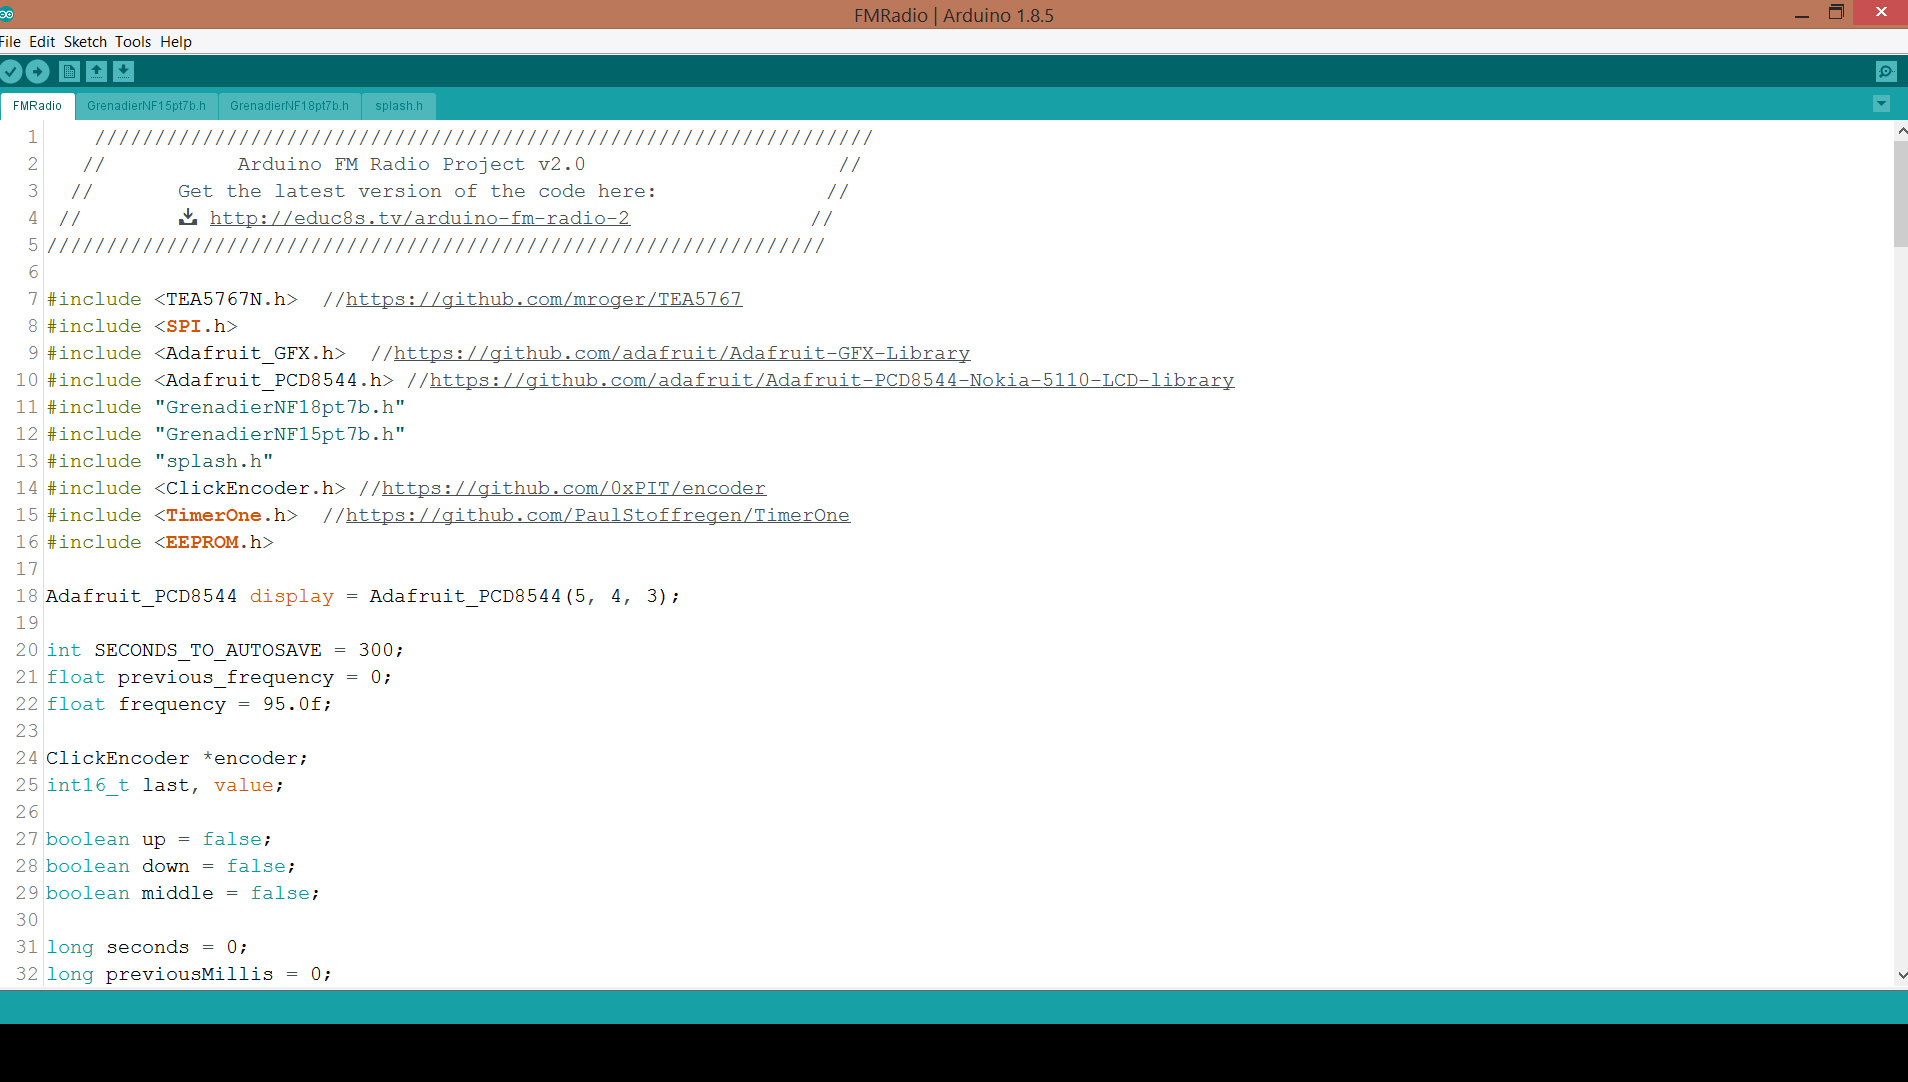The image size is (1908, 1082).
Task: Click the 'SPI' include name
Action: 184,326
